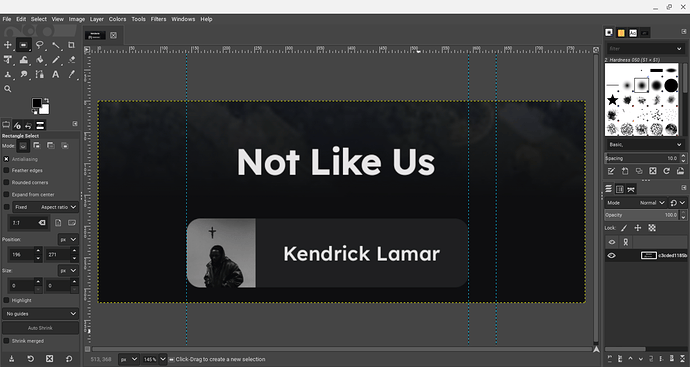Delete the selected brush
Screen dimensions: 690x367
click(x=653, y=171)
